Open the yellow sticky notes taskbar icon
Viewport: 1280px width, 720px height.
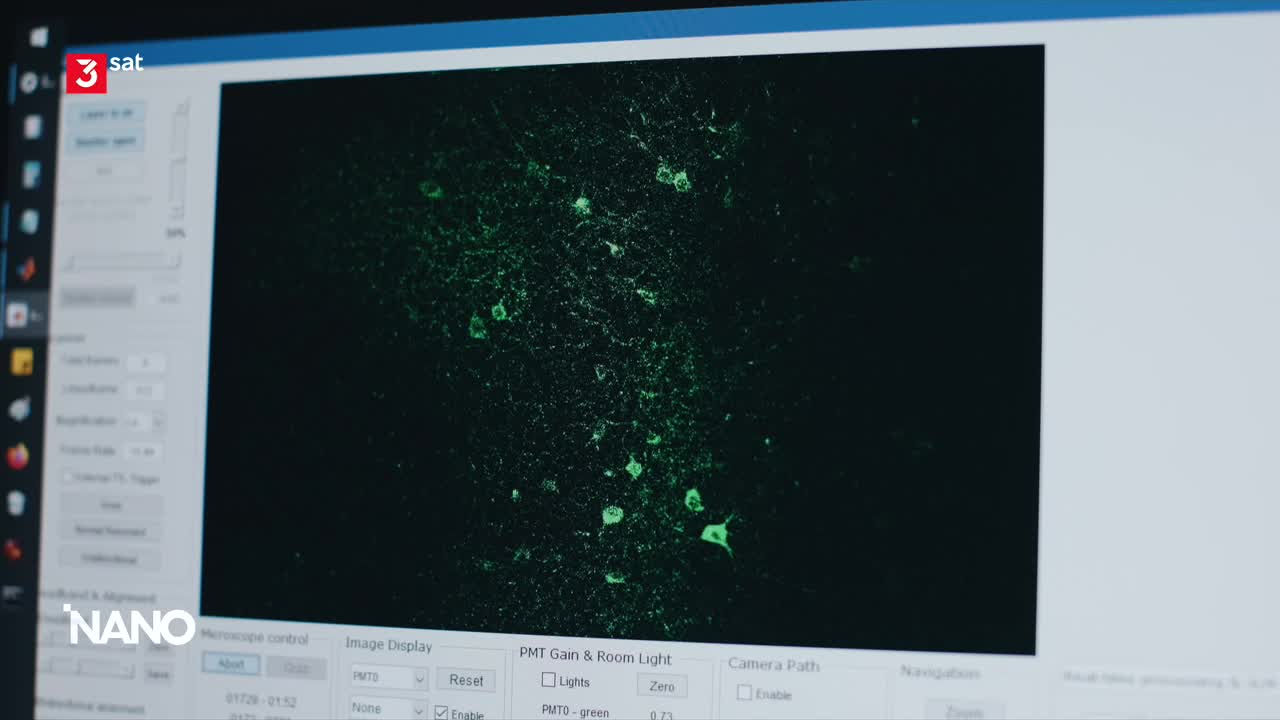22,362
